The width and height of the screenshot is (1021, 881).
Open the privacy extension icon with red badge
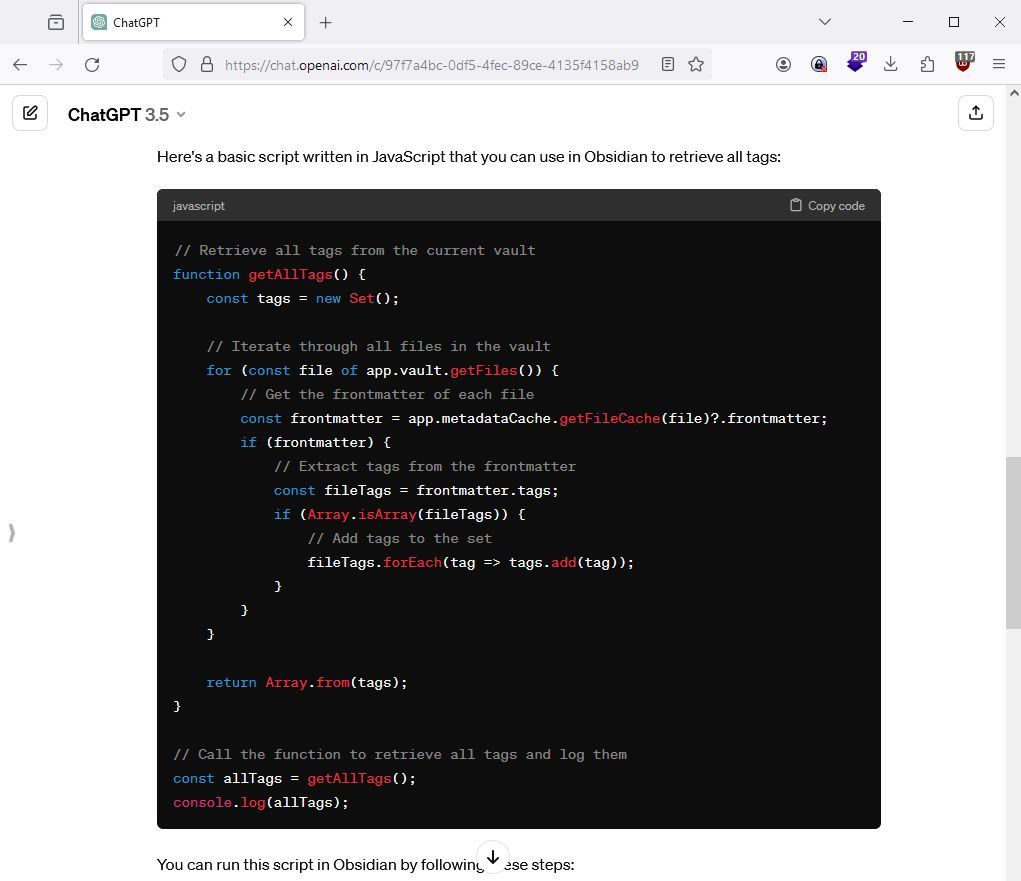pos(819,64)
